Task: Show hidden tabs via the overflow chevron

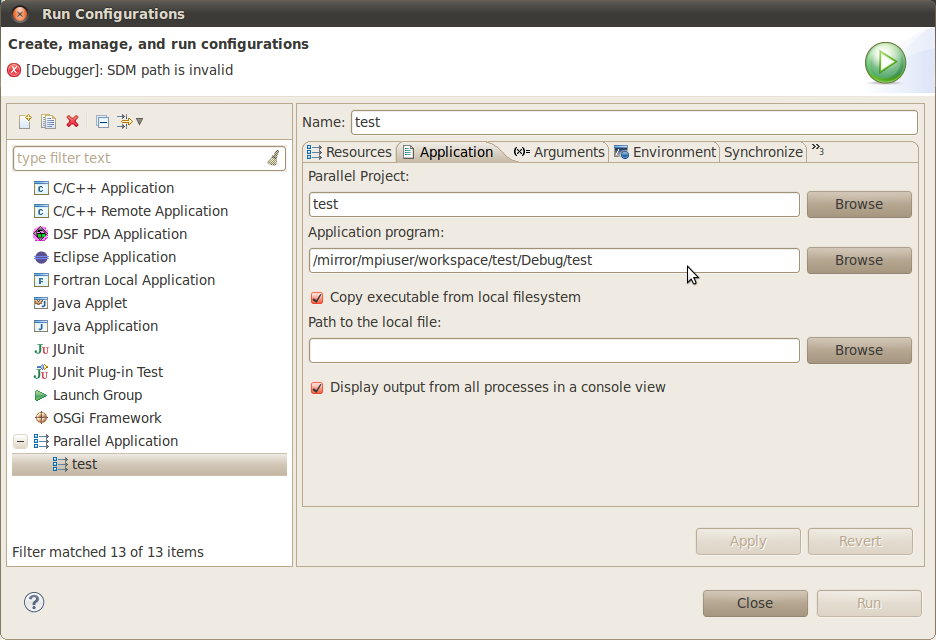Action: click(x=817, y=150)
